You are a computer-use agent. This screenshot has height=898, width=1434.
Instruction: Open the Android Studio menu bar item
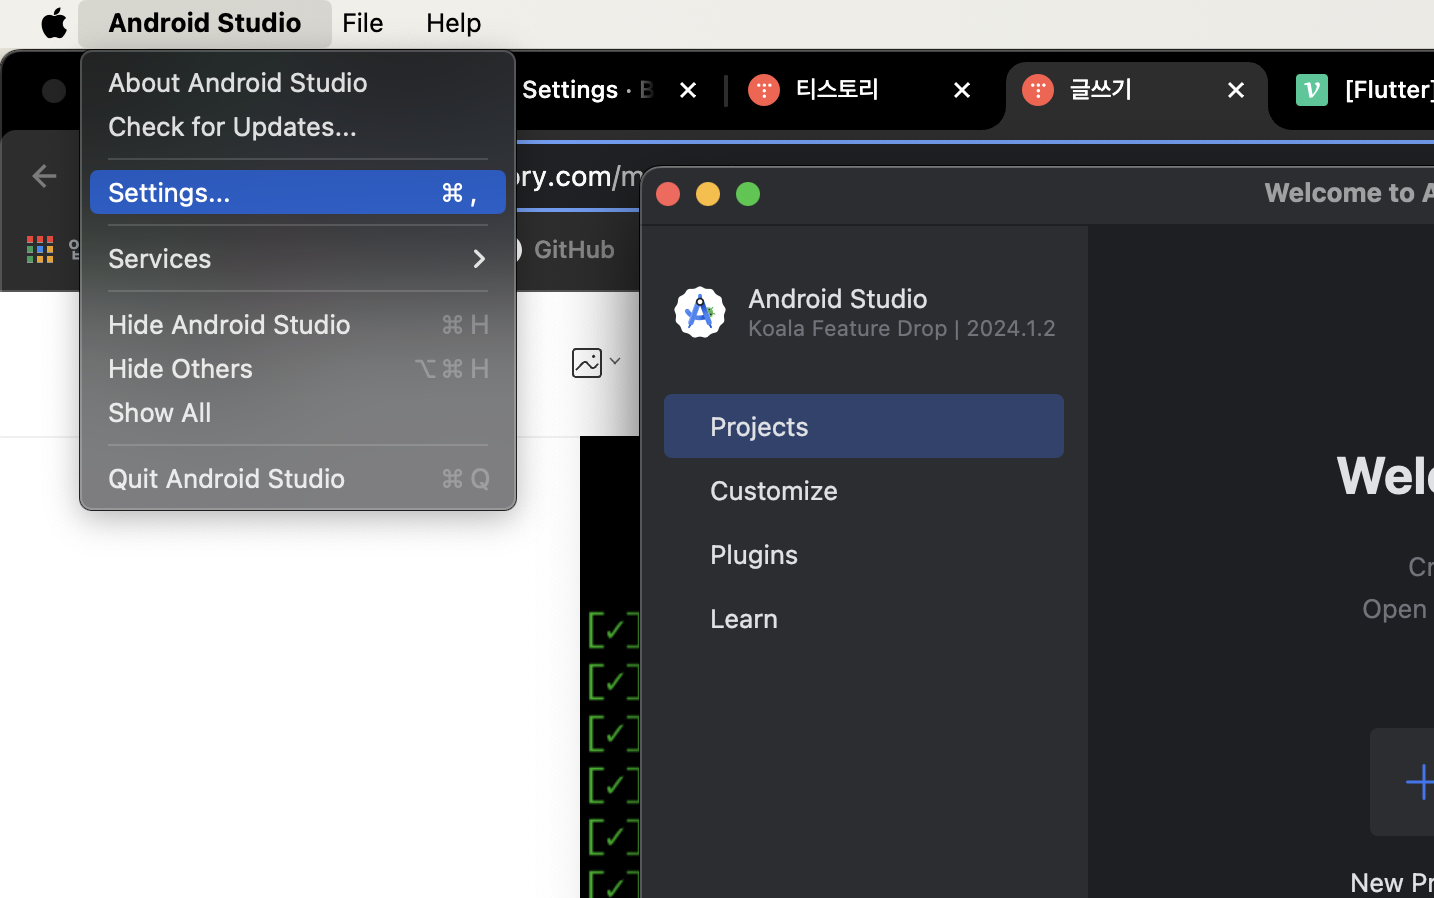[205, 23]
